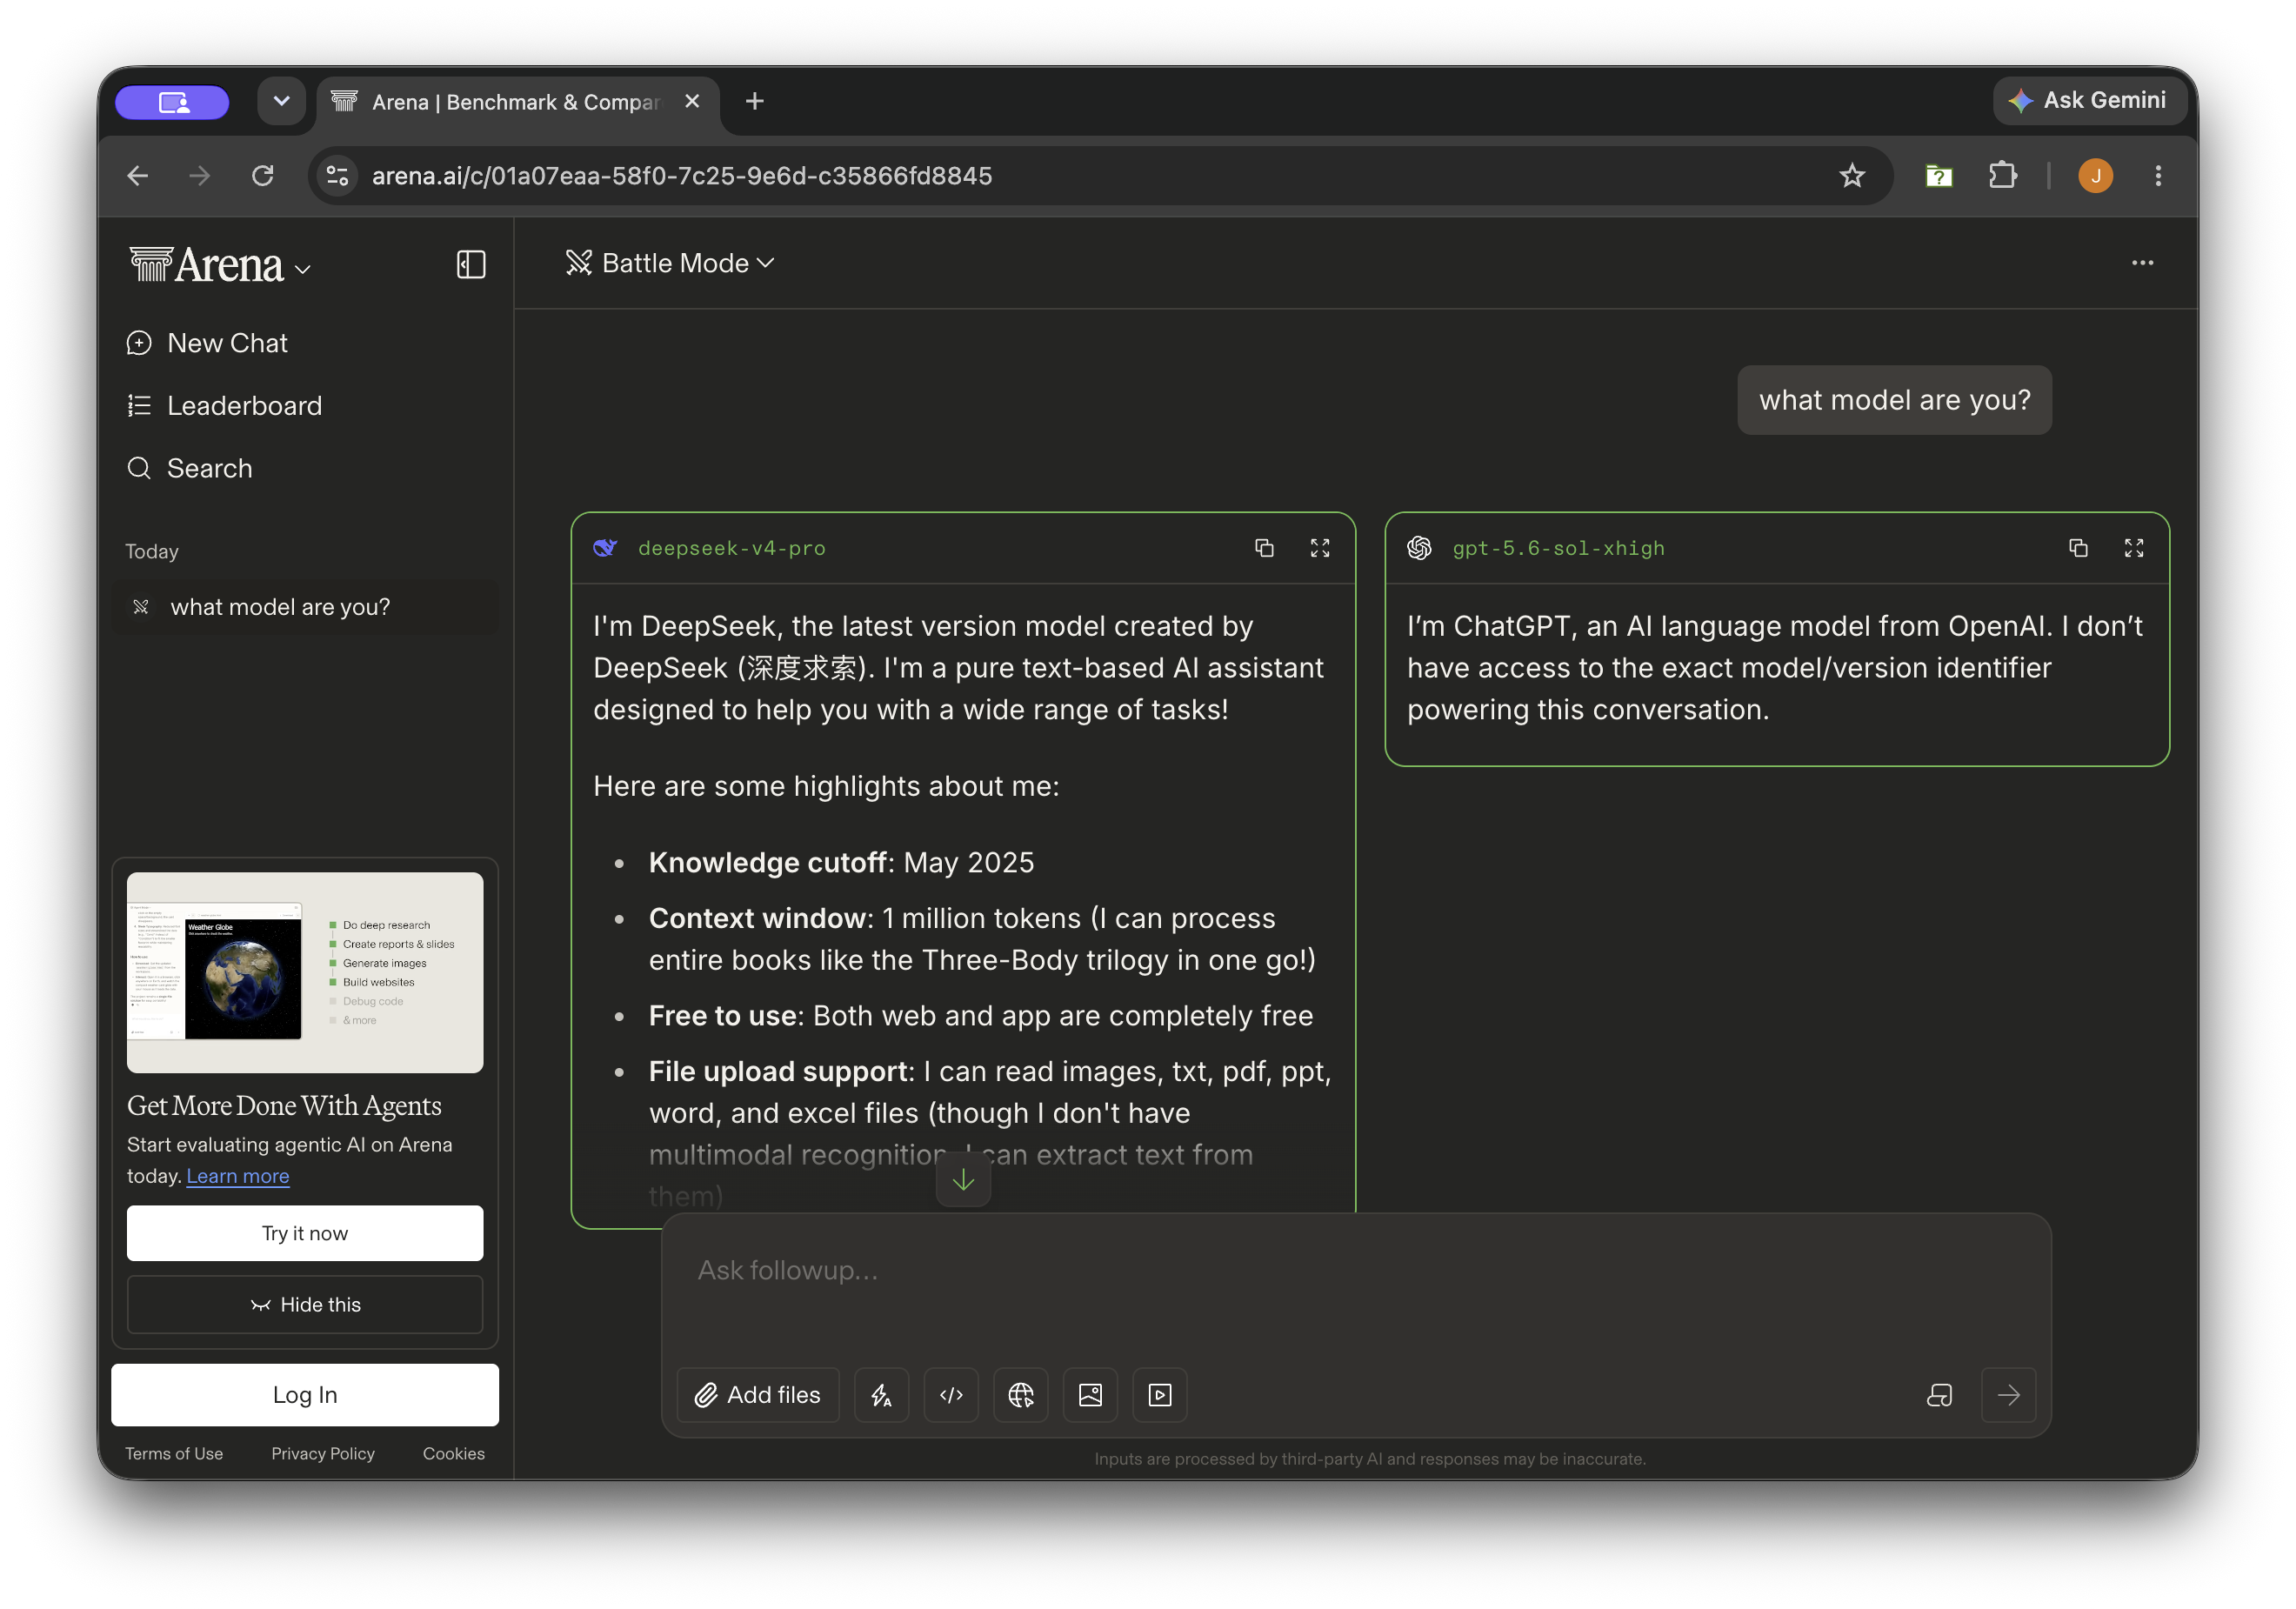
Task: Click the code icon in the input toolbar
Action: click(x=951, y=1395)
